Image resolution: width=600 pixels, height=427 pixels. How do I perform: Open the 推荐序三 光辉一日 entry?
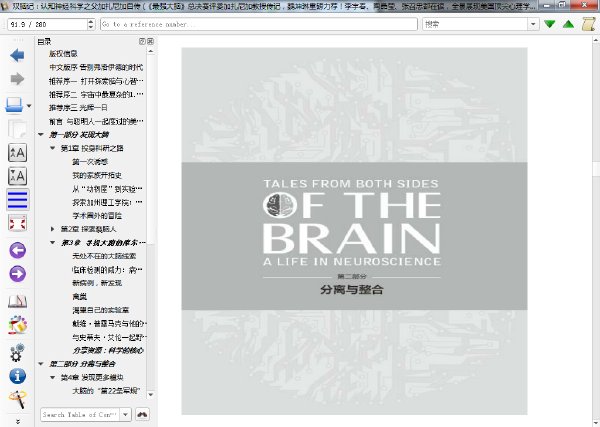(x=78, y=108)
